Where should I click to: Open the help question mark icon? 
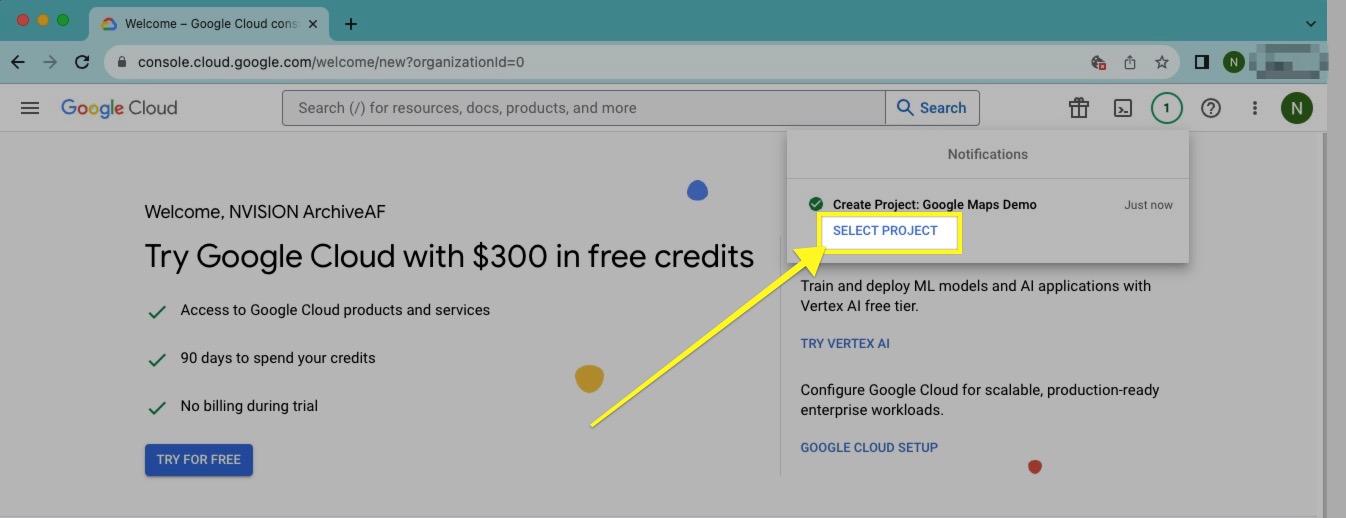1211,108
